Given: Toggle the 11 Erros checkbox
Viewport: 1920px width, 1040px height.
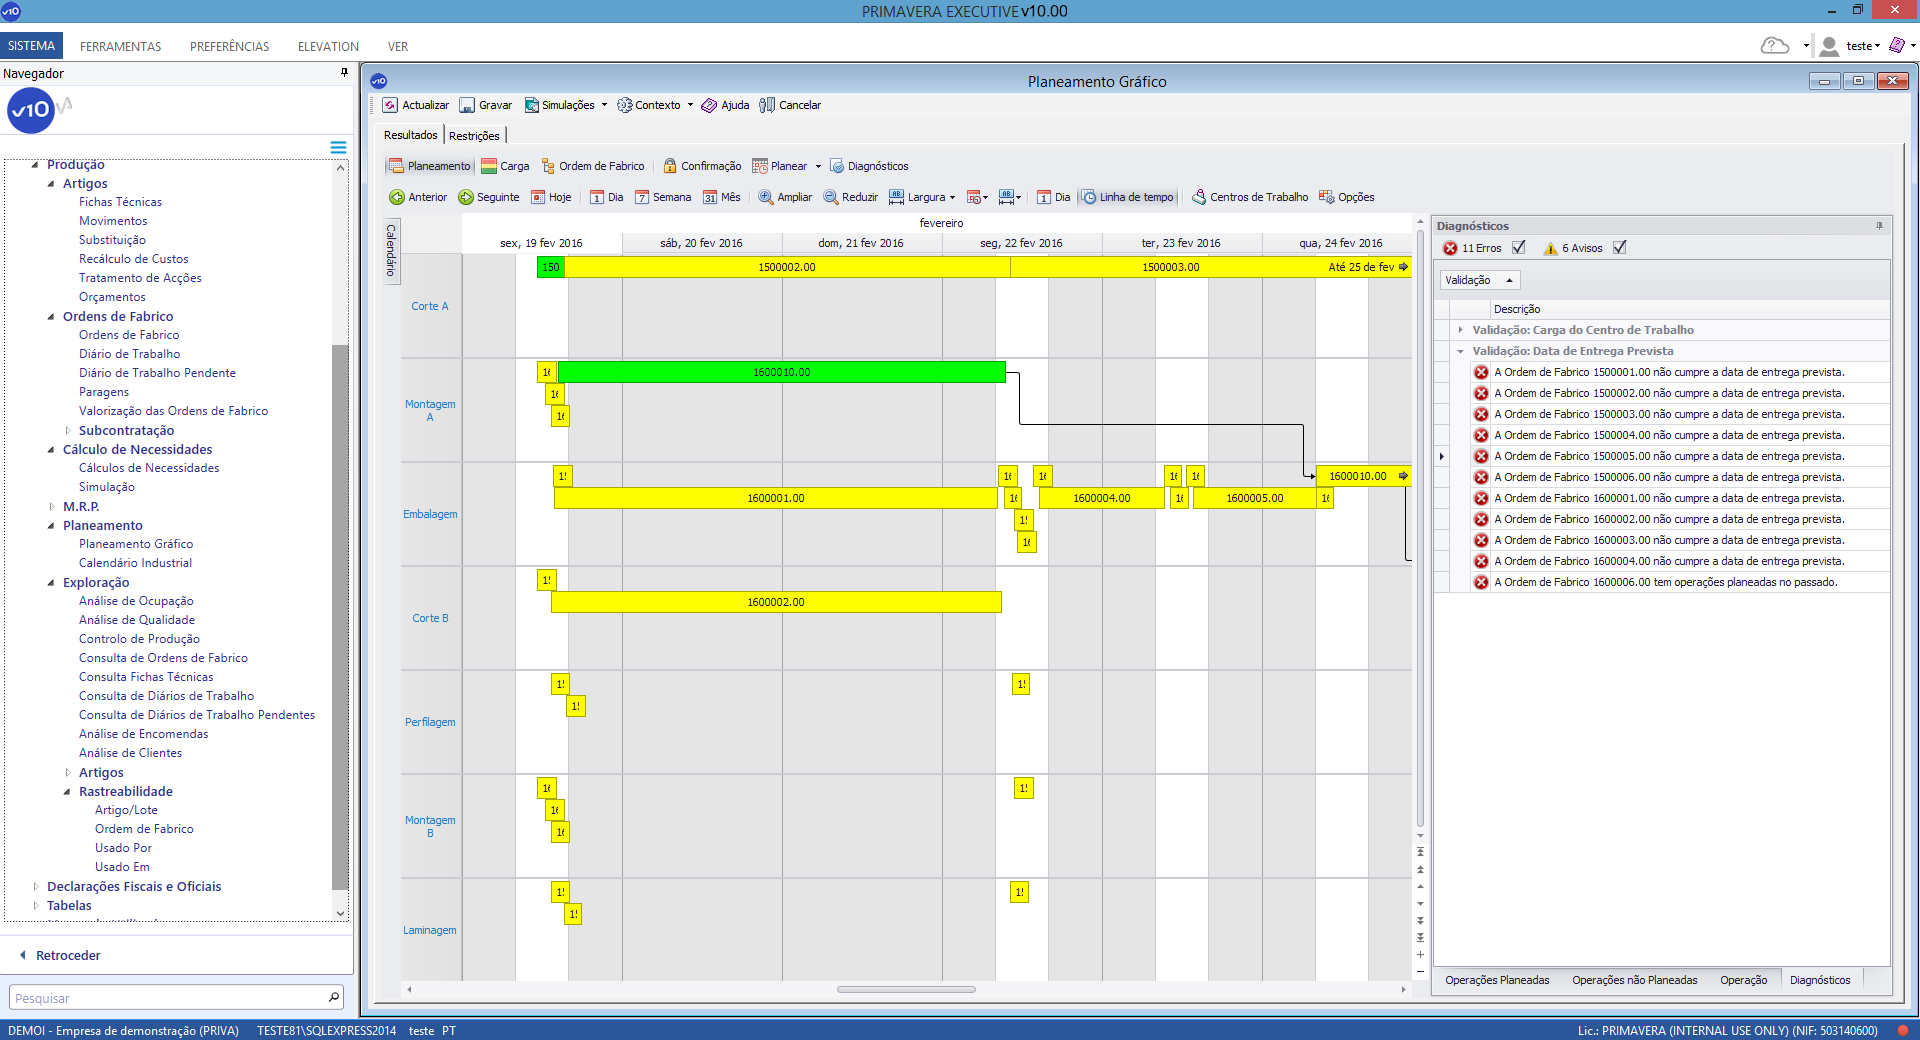Looking at the screenshot, I should click(1519, 247).
